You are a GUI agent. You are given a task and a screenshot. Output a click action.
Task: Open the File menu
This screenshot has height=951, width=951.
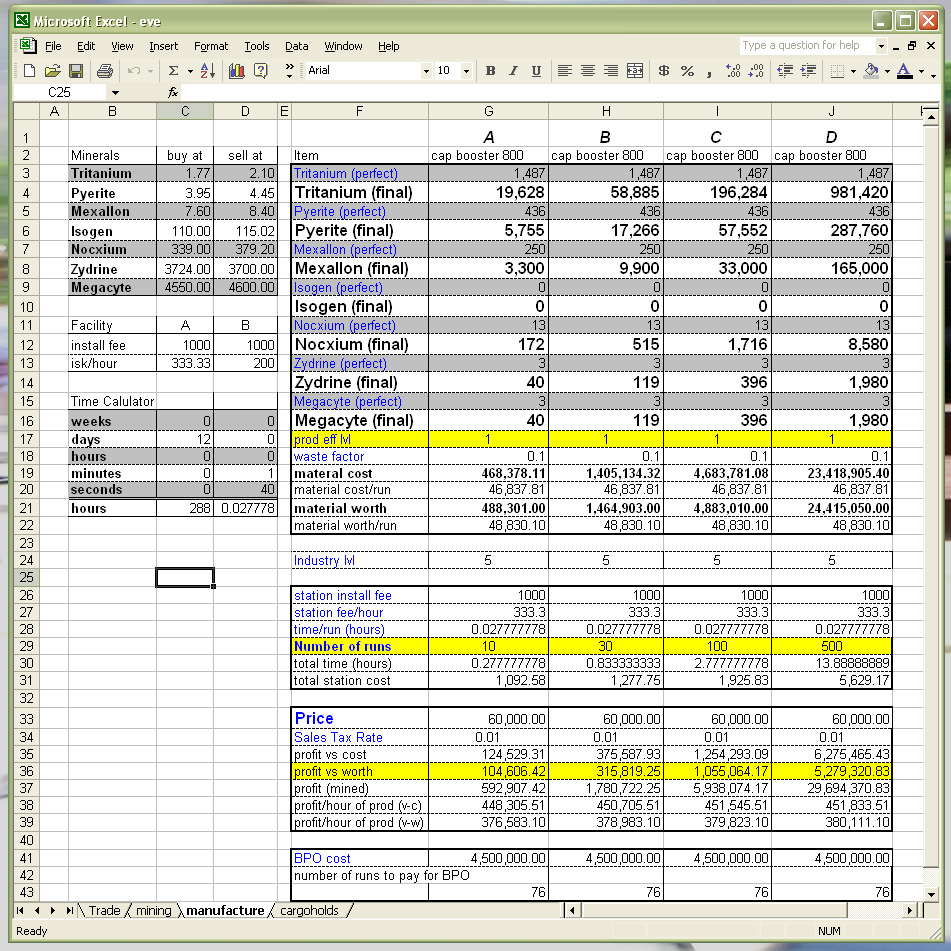pos(53,46)
